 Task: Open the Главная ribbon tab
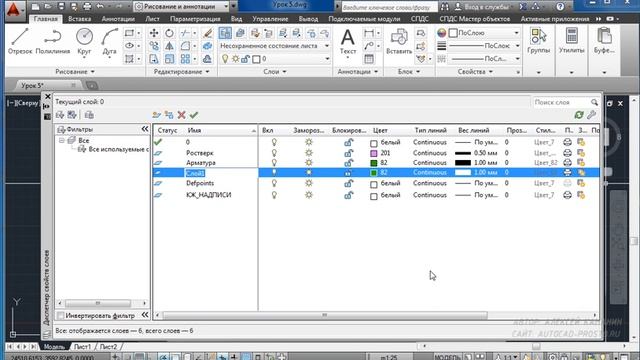click(x=45, y=19)
